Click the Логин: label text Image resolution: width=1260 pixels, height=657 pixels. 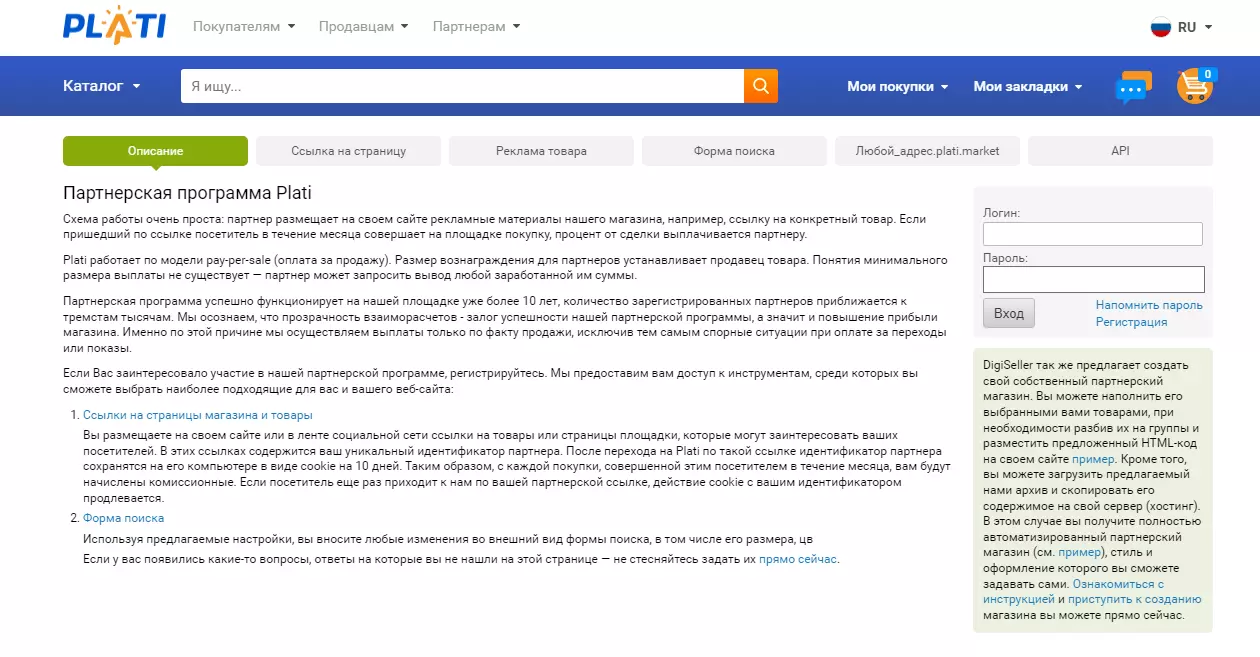(x=1002, y=213)
